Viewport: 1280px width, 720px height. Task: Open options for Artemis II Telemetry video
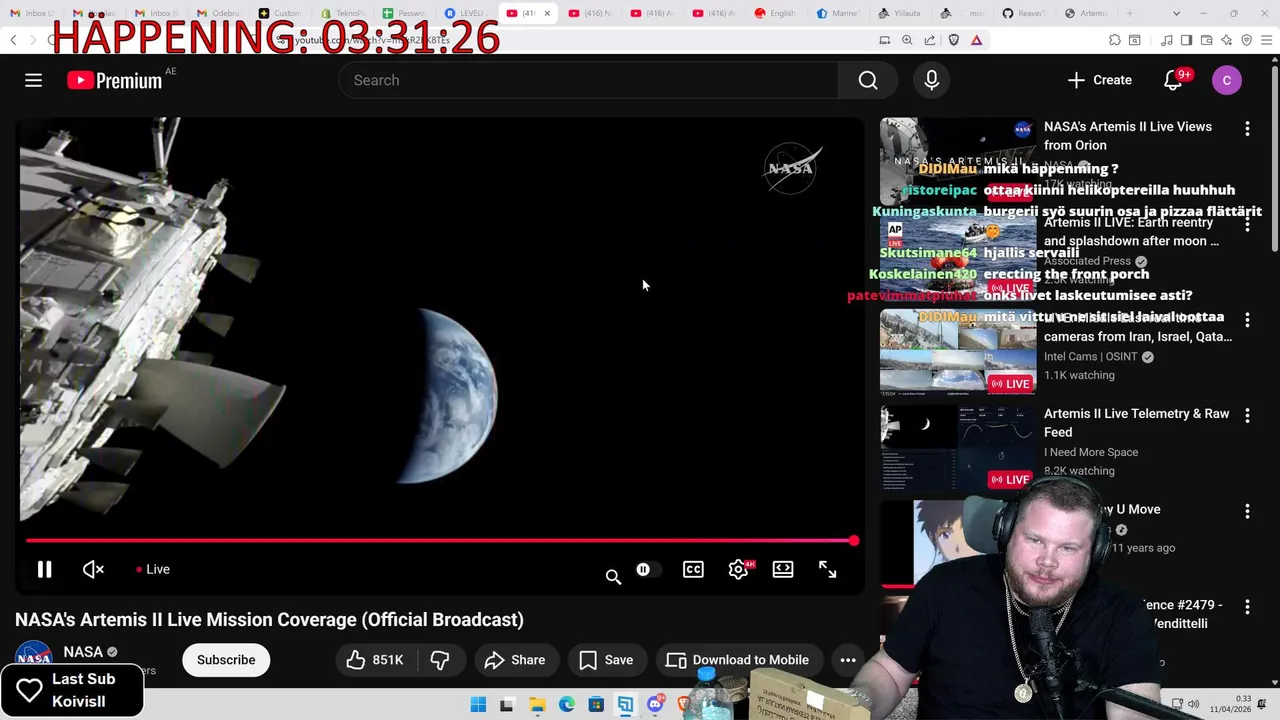[x=1247, y=416]
